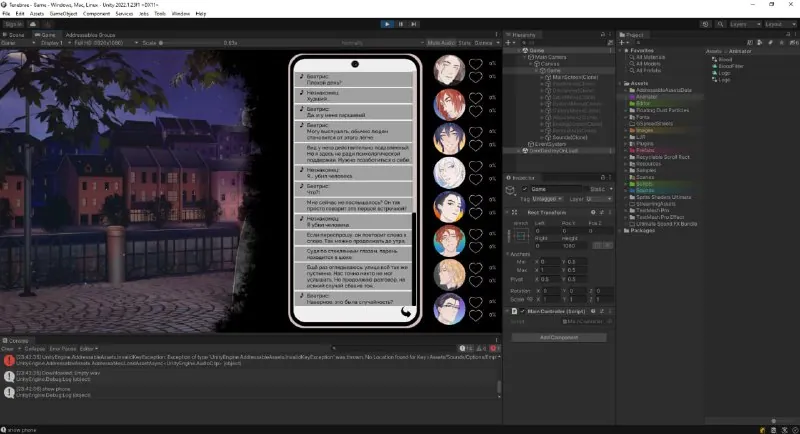
Task: Click the red-haired character's top heart icon
Action: click(476, 98)
